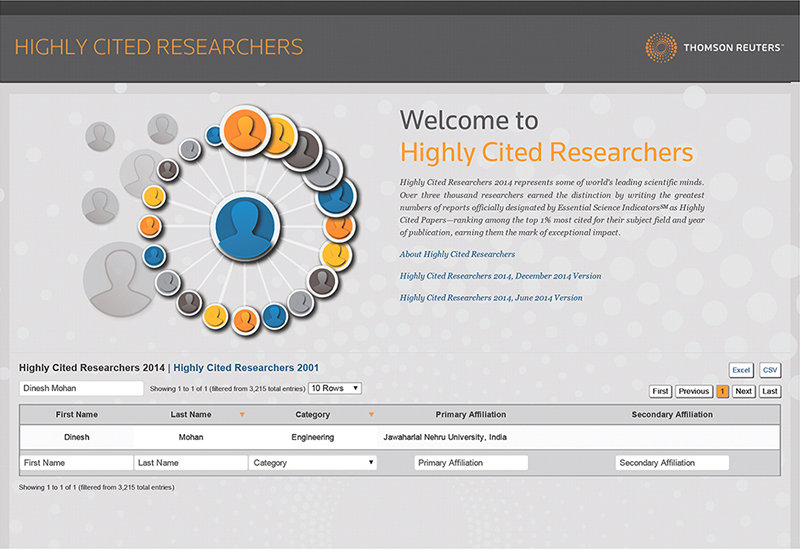Export results with Excel button
Screen dimensions: 800x549
(741, 370)
